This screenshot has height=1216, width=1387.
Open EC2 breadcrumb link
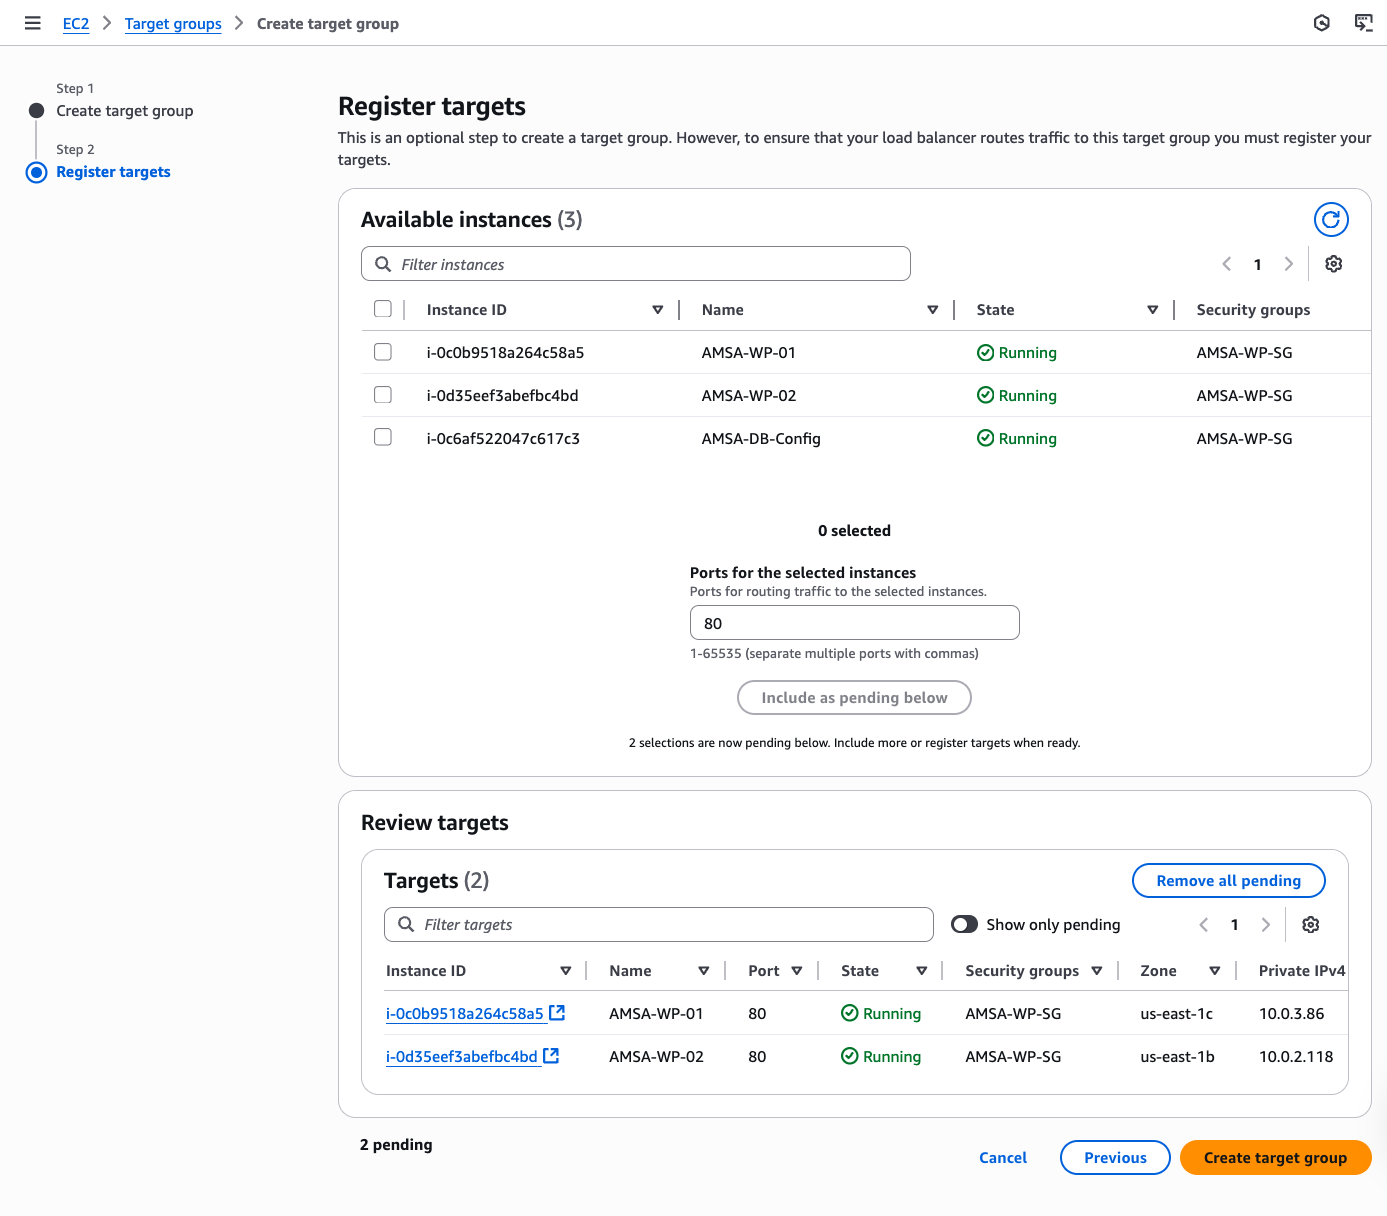tap(76, 24)
